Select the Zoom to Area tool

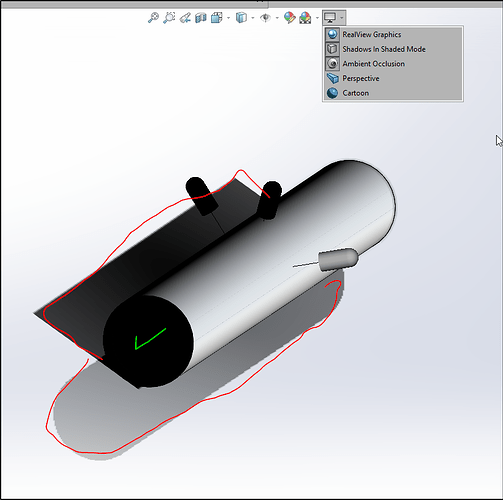click(x=169, y=18)
